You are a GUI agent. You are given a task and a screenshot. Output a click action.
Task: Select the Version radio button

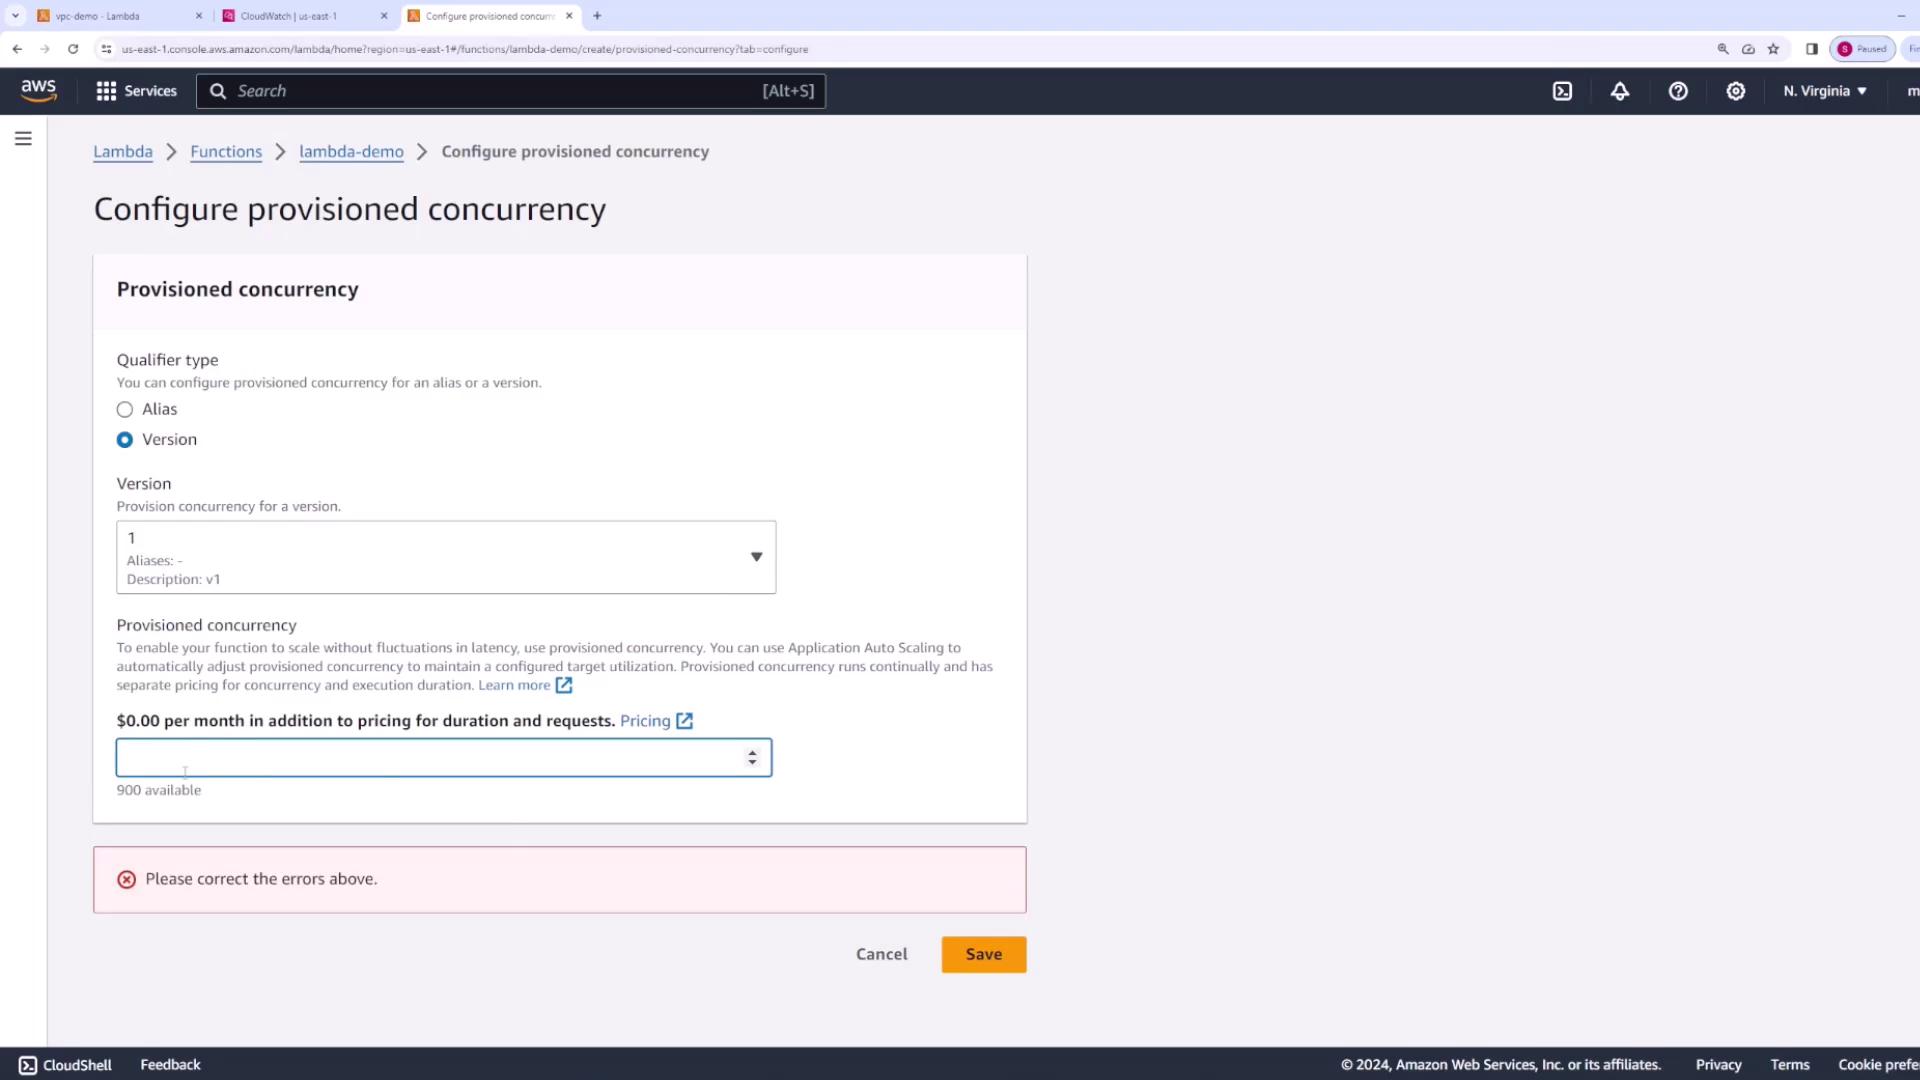pos(125,440)
